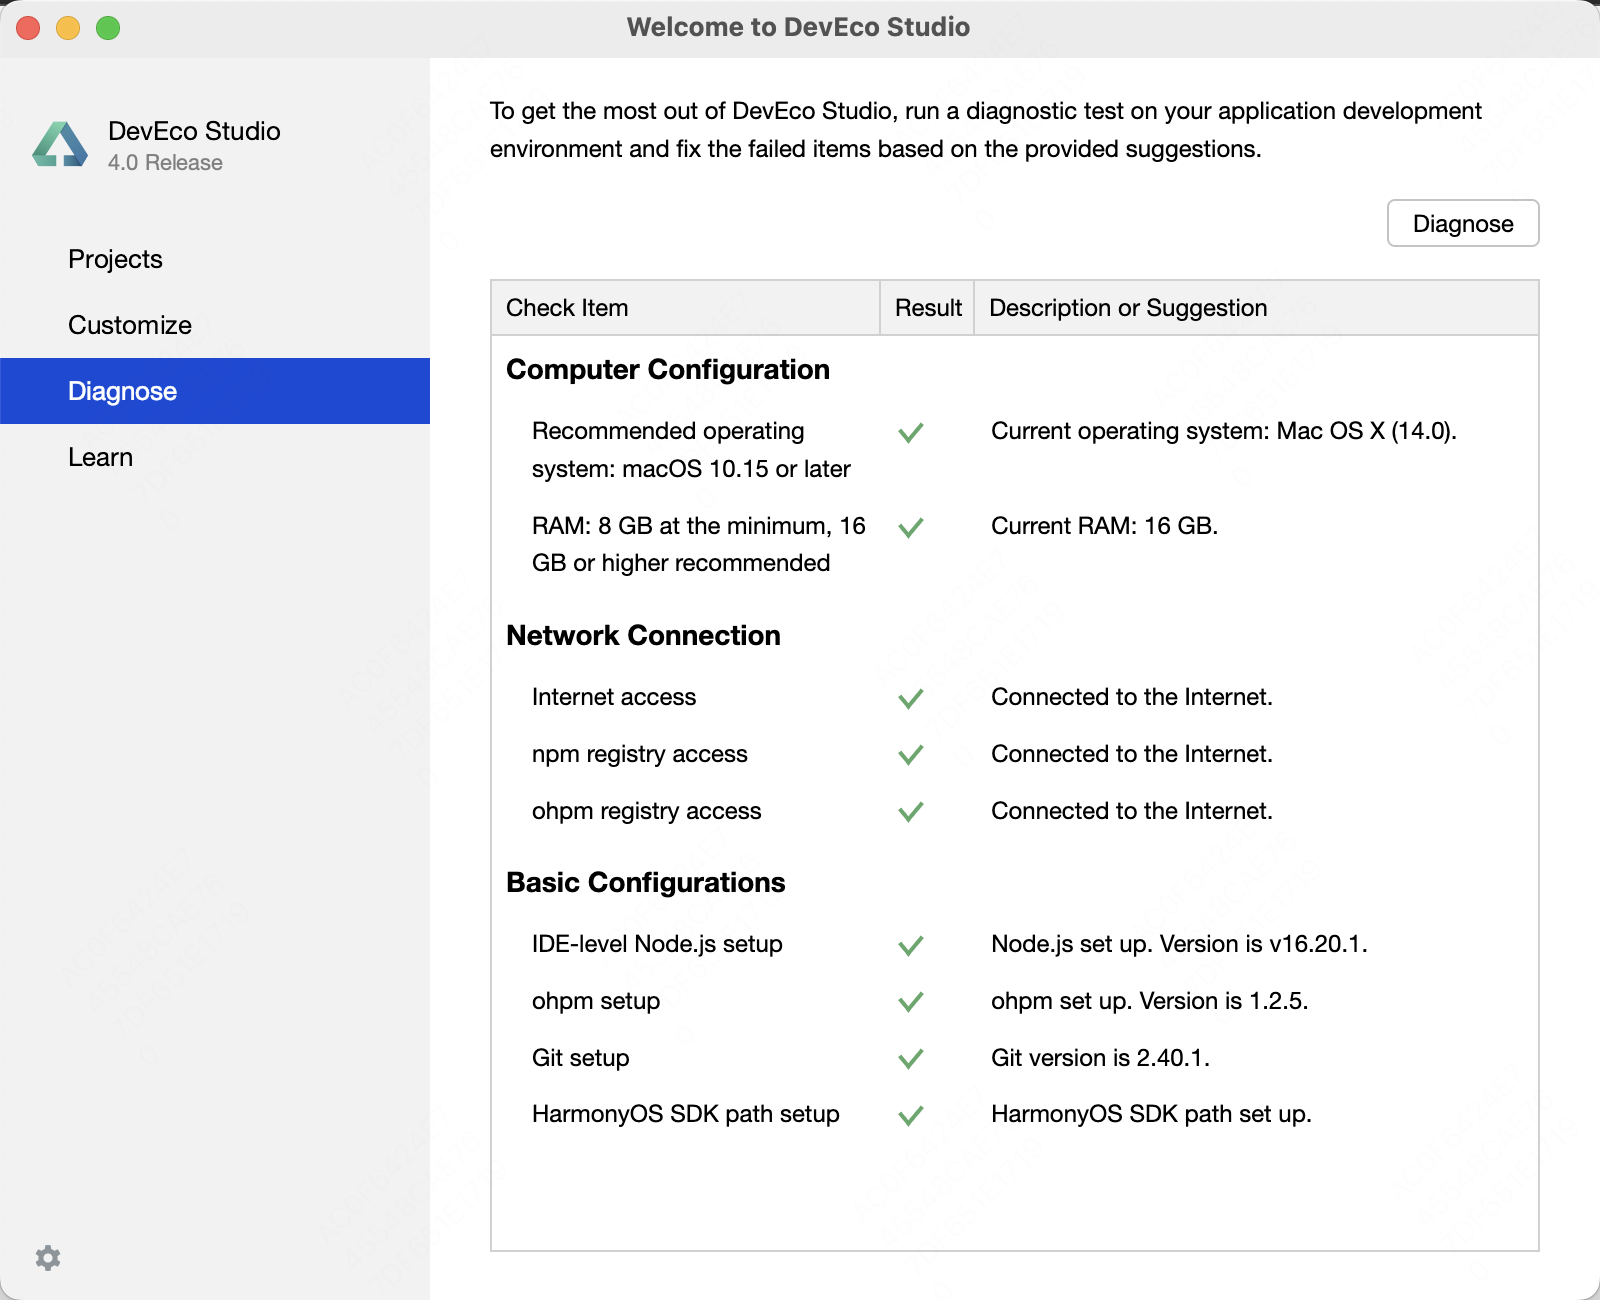Click the checkmark for Internet access
Screen dimensions: 1600x1300
[x=910, y=698]
